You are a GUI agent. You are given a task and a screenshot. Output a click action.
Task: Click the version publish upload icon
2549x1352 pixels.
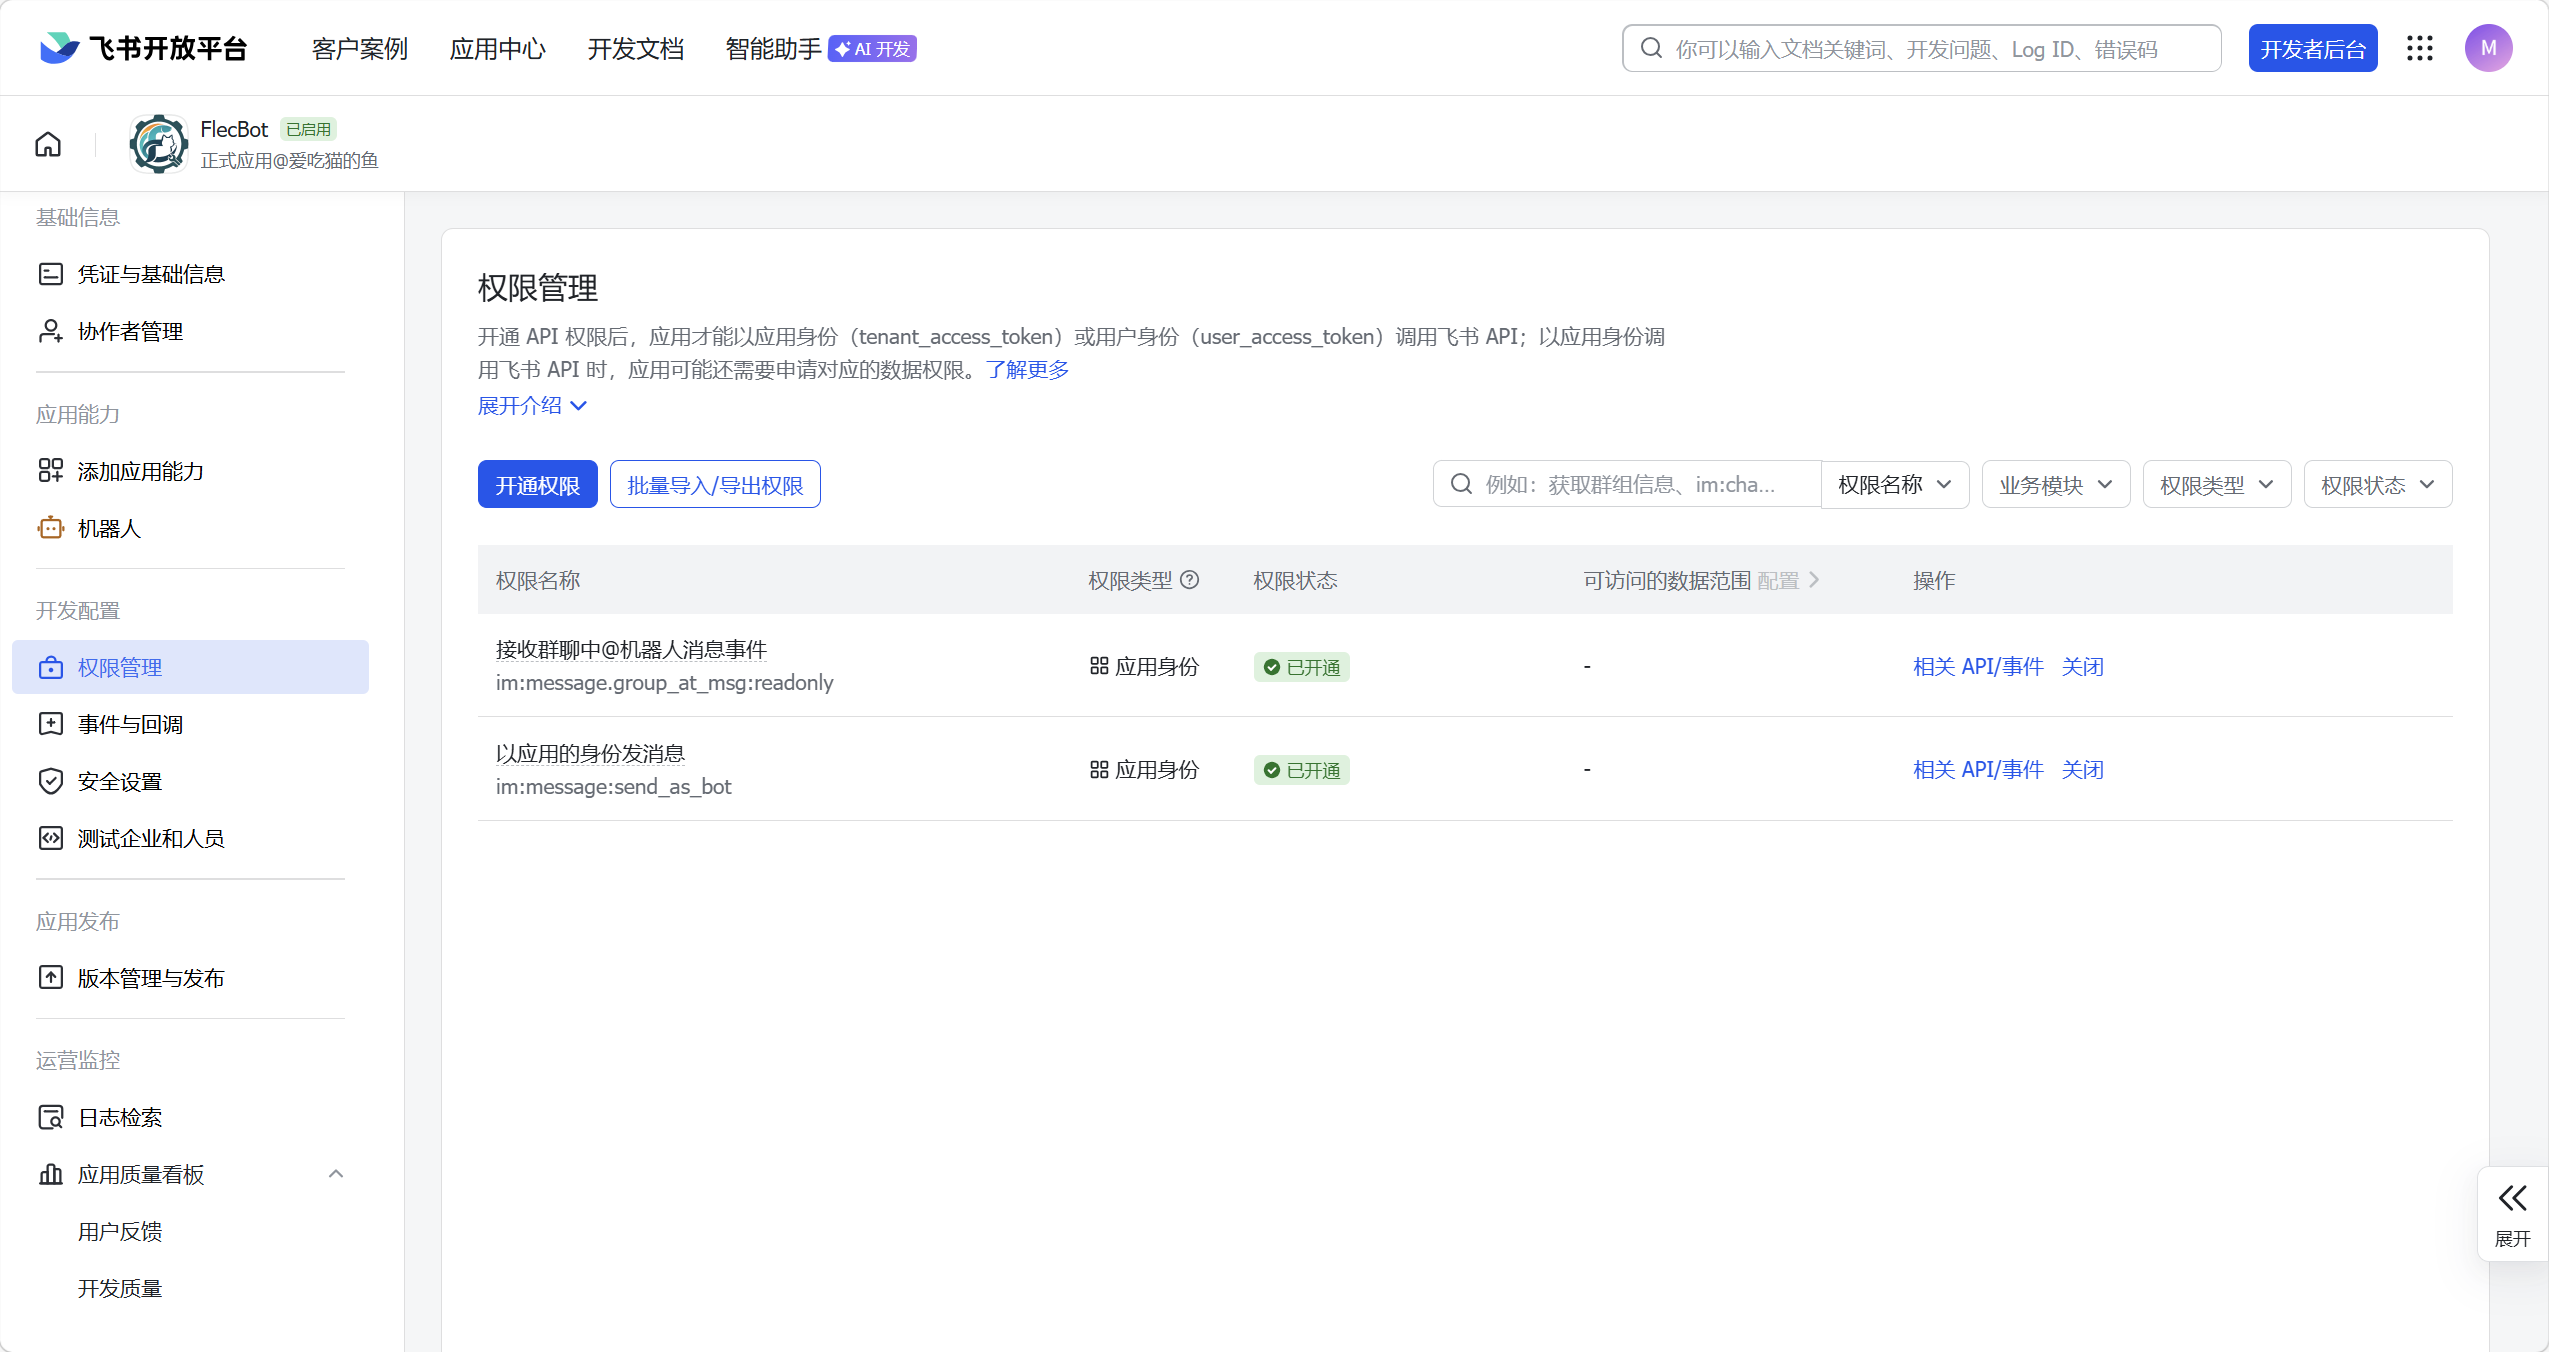pos(51,978)
